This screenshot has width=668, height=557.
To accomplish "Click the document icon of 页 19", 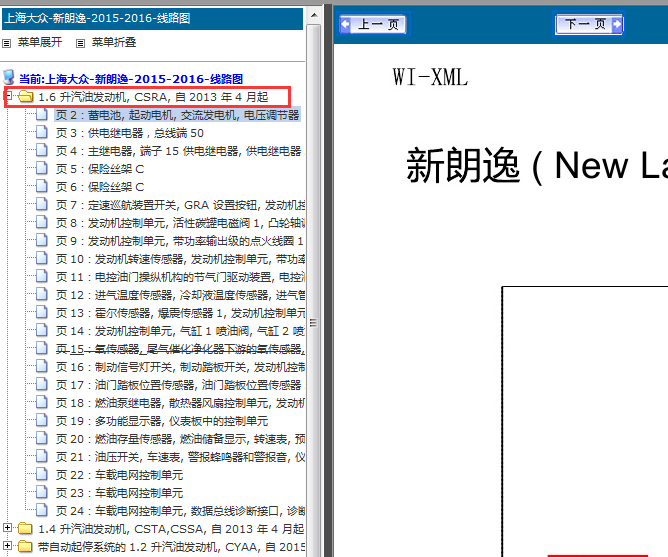I will 42,420.
